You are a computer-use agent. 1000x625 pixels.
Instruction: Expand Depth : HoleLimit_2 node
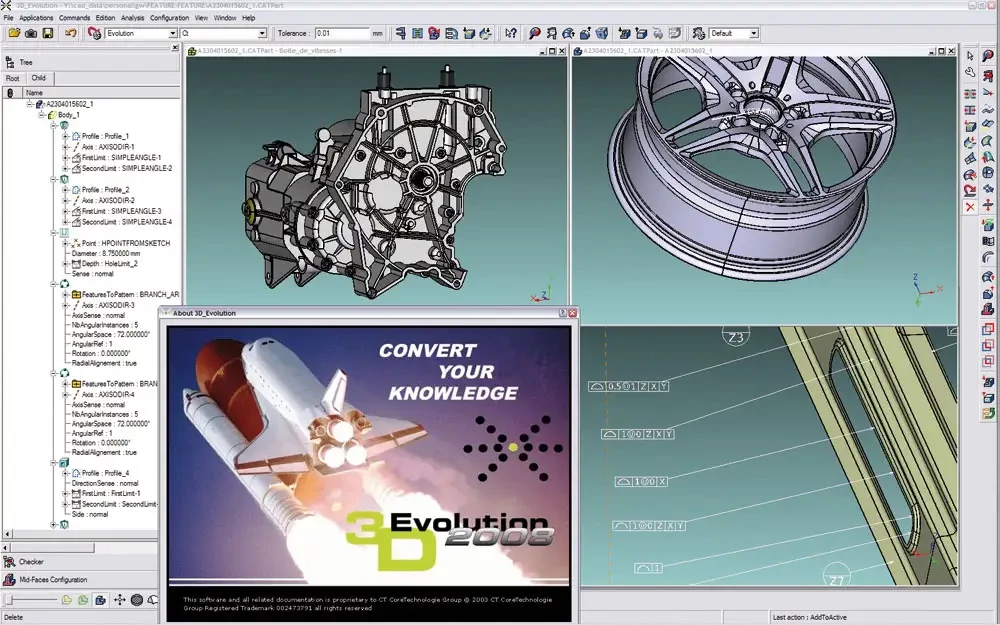[65, 263]
